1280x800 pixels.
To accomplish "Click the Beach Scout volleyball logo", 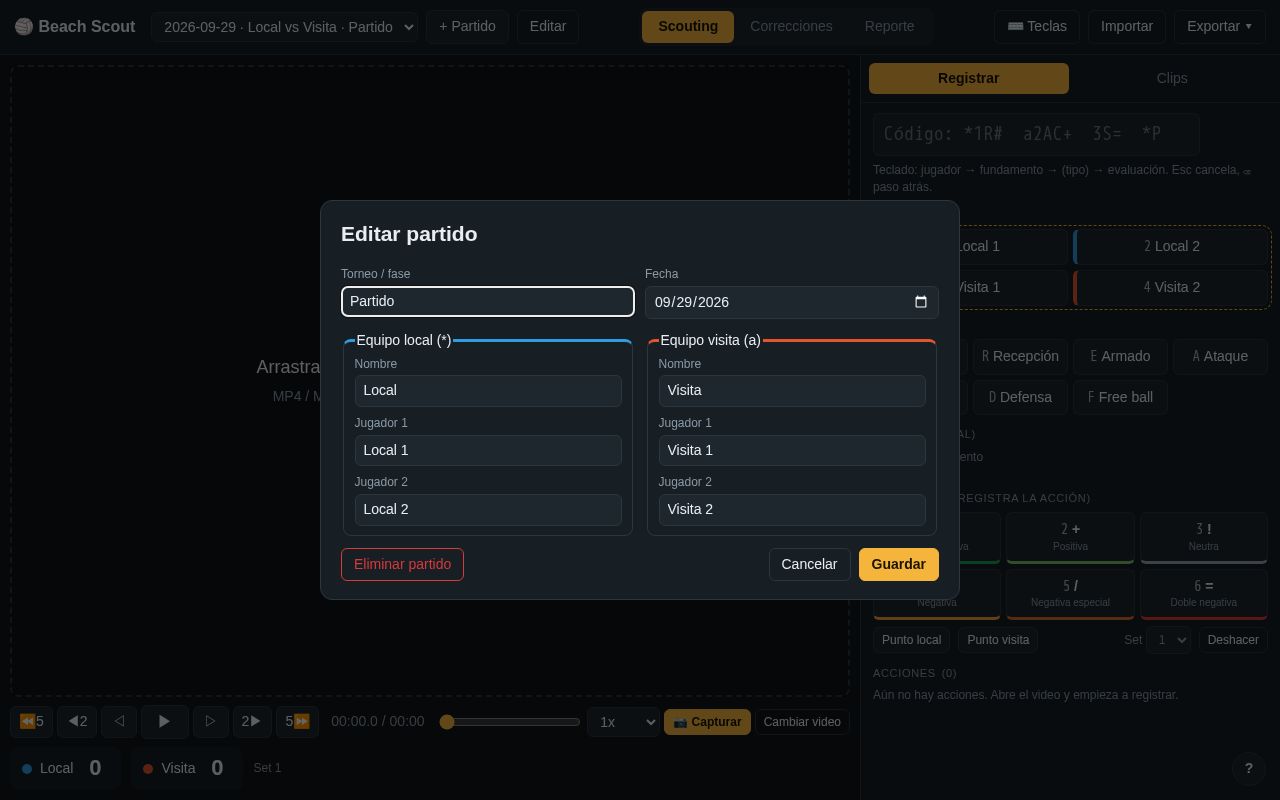I will [24, 27].
